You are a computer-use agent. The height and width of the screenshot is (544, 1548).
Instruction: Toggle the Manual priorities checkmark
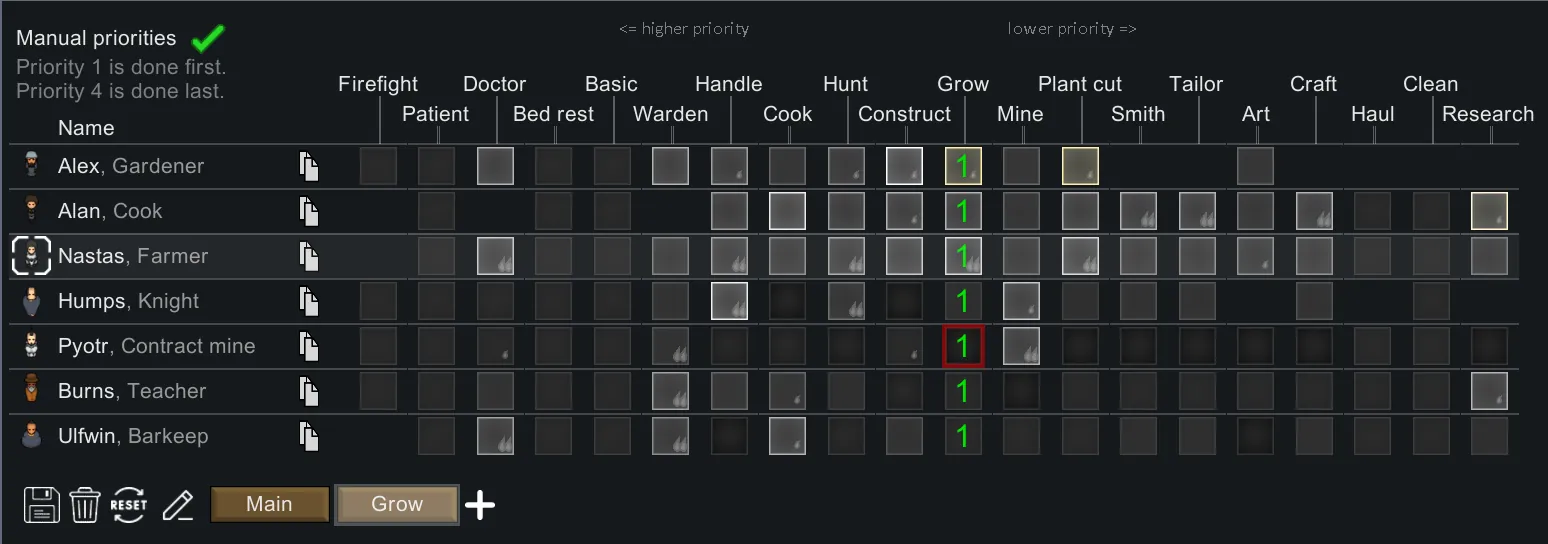[208, 39]
